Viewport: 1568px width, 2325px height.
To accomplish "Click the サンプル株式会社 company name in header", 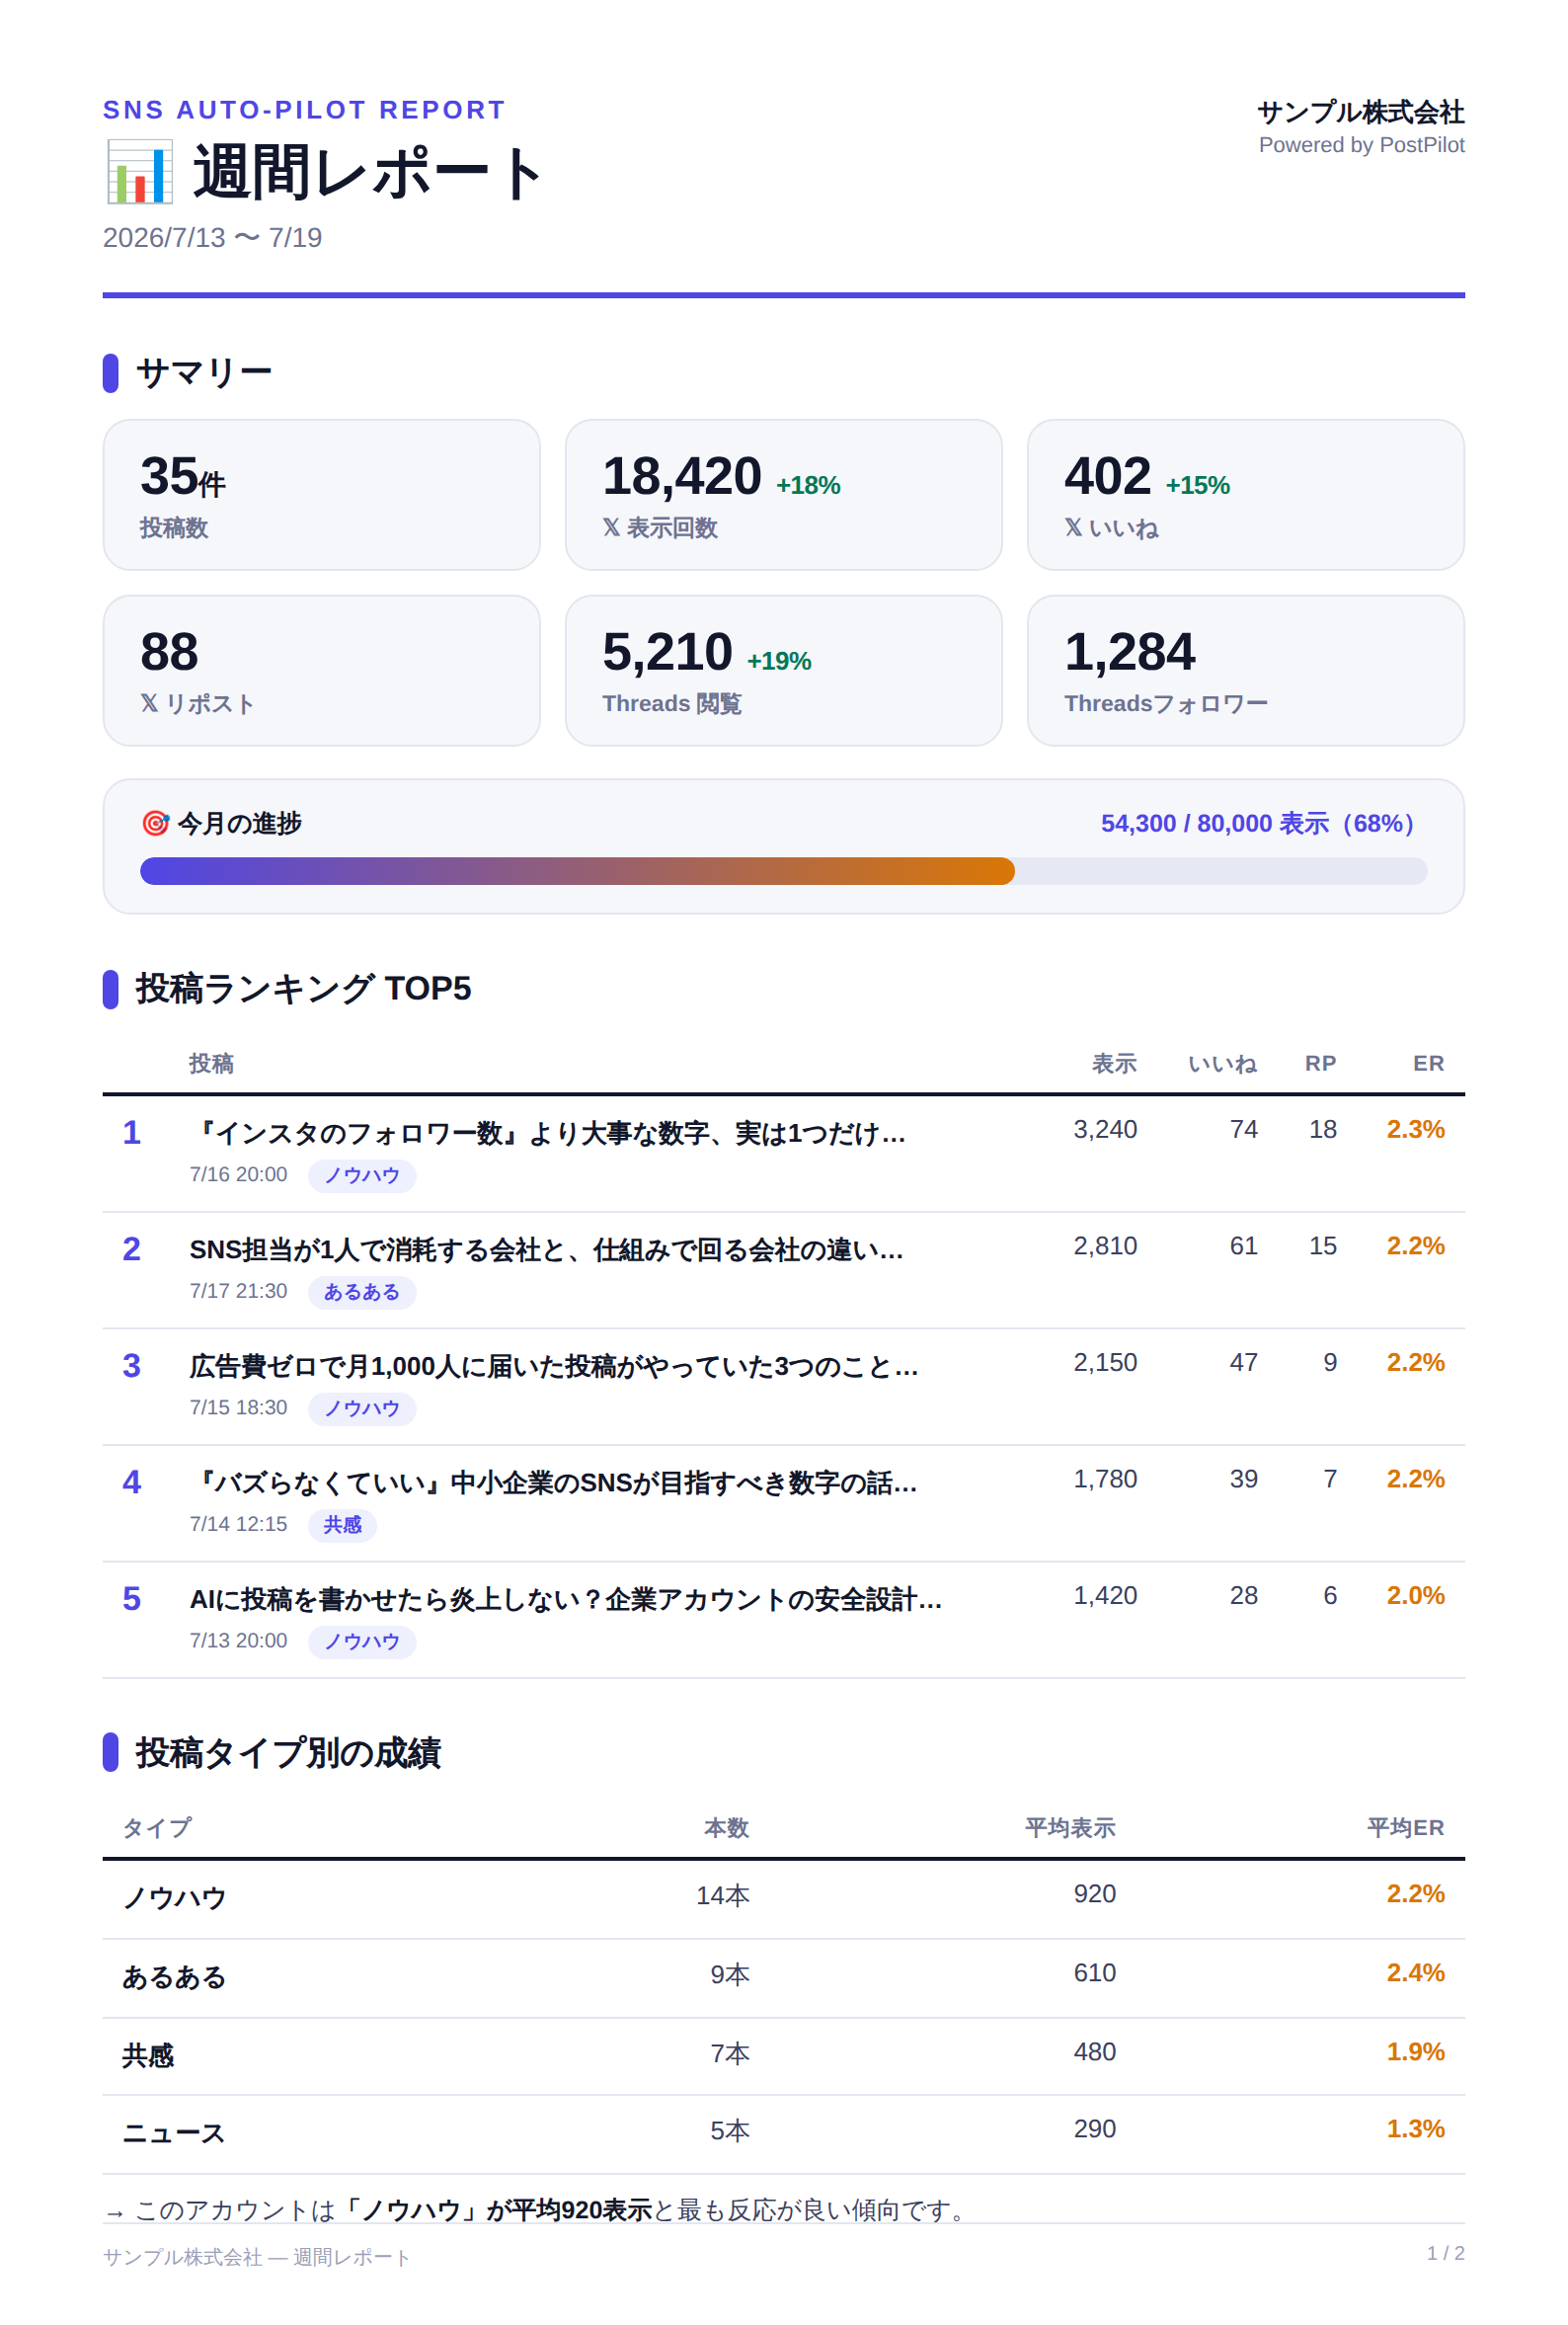I will pyautogui.click(x=1360, y=112).
